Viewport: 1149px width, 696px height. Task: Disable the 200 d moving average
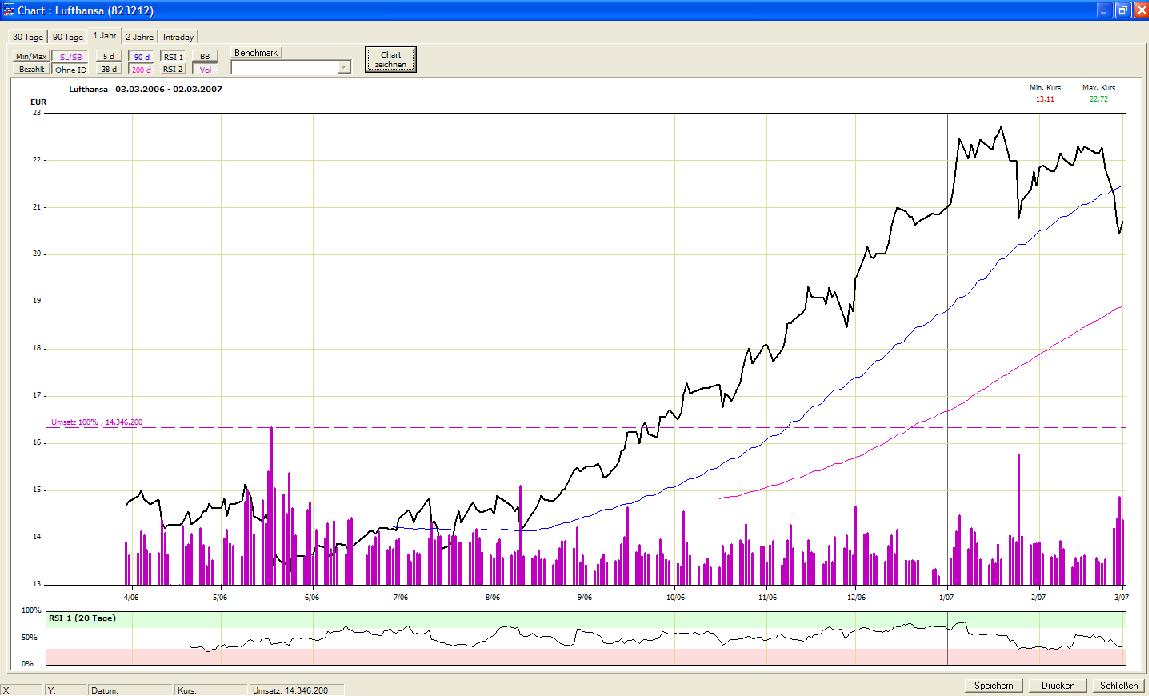[x=141, y=69]
